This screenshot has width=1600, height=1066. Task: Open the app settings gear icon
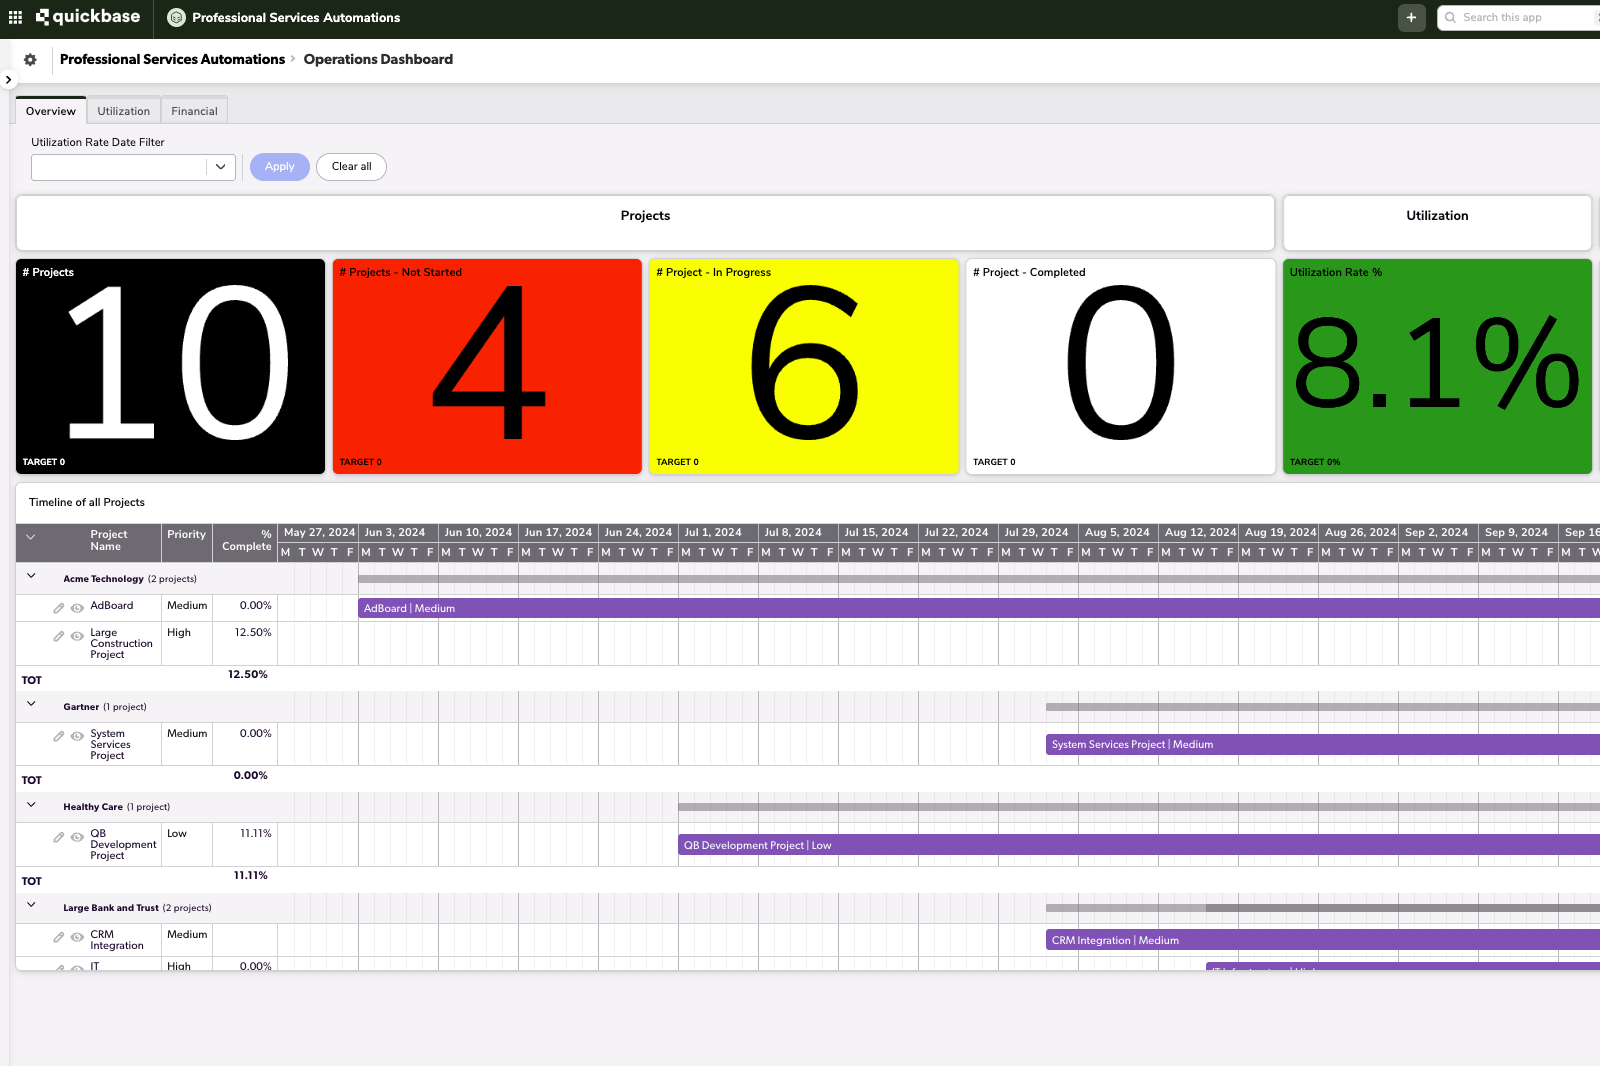(x=30, y=59)
